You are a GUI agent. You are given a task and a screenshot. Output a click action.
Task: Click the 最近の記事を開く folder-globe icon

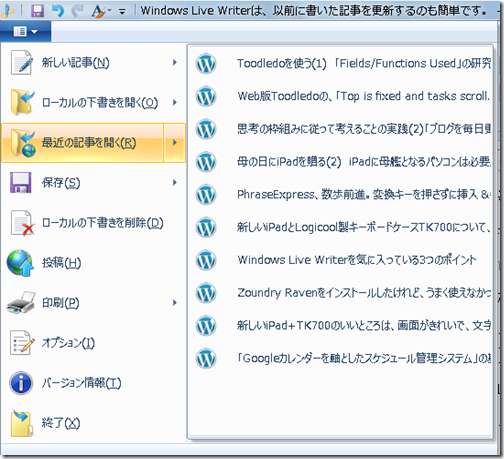pyautogui.click(x=23, y=143)
